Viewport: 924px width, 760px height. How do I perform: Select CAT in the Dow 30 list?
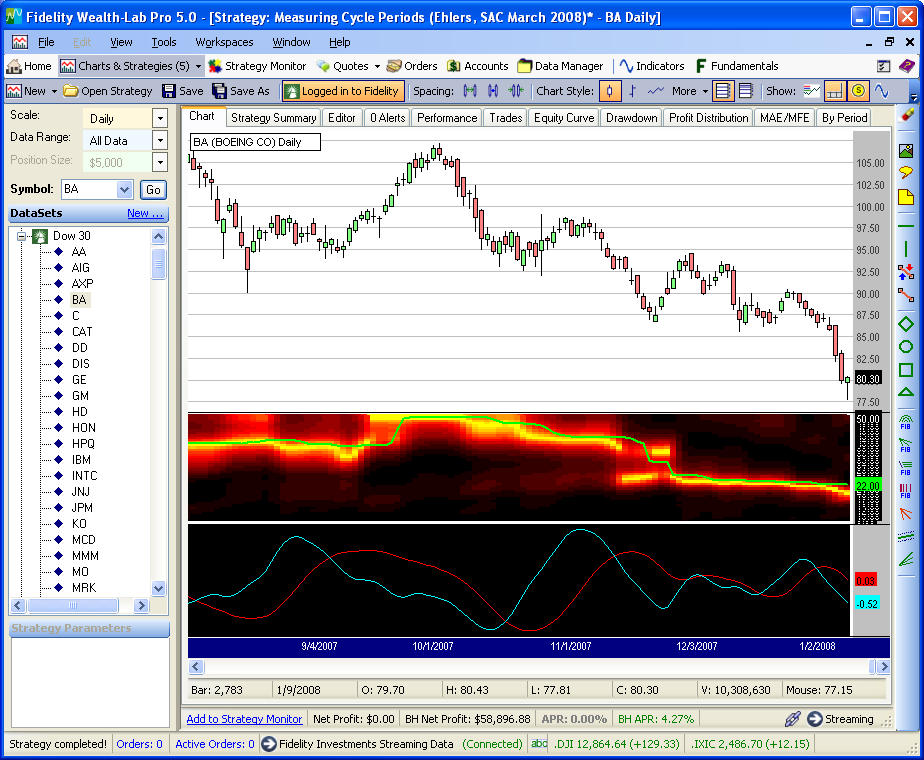[82, 332]
